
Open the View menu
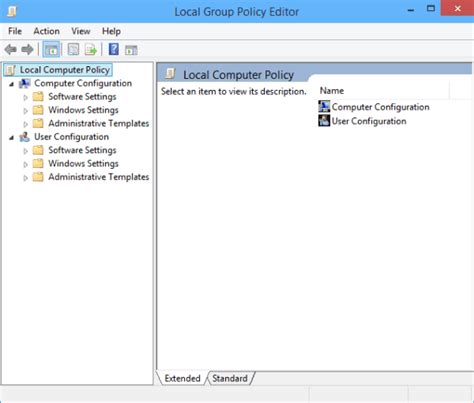81,31
